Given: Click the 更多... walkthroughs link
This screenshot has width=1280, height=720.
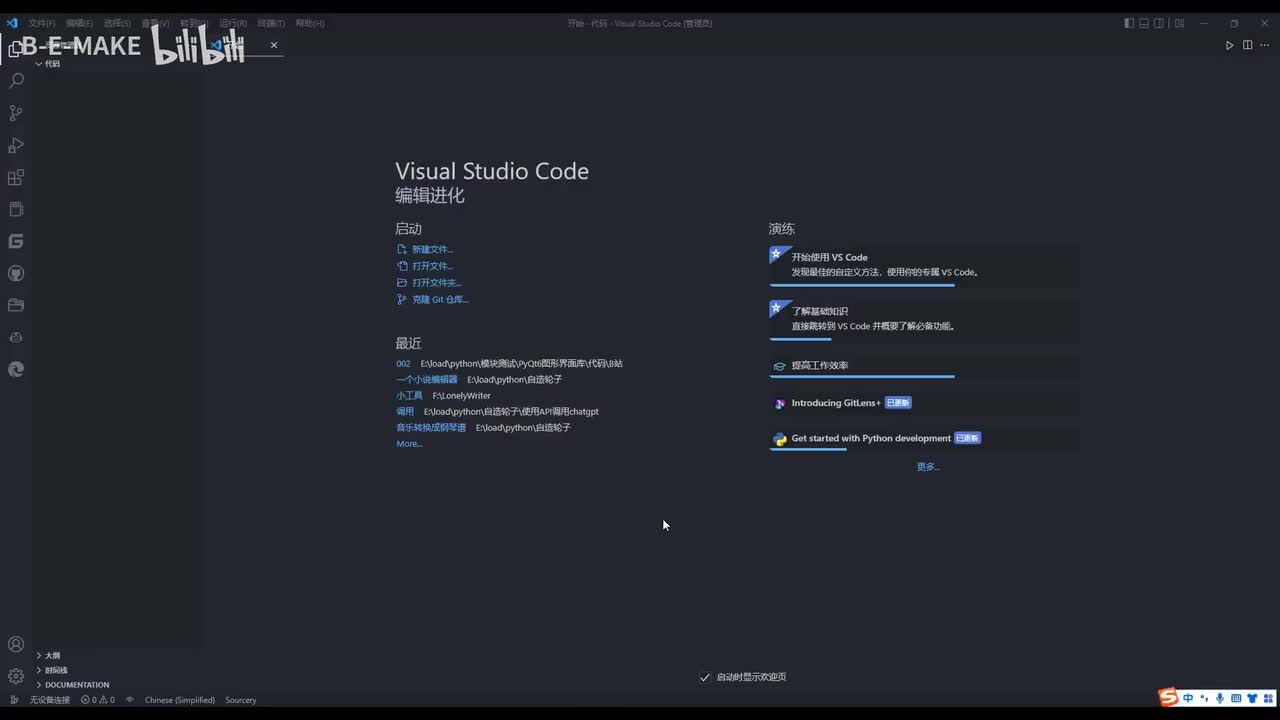Looking at the screenshot, I should click(928, 467).
